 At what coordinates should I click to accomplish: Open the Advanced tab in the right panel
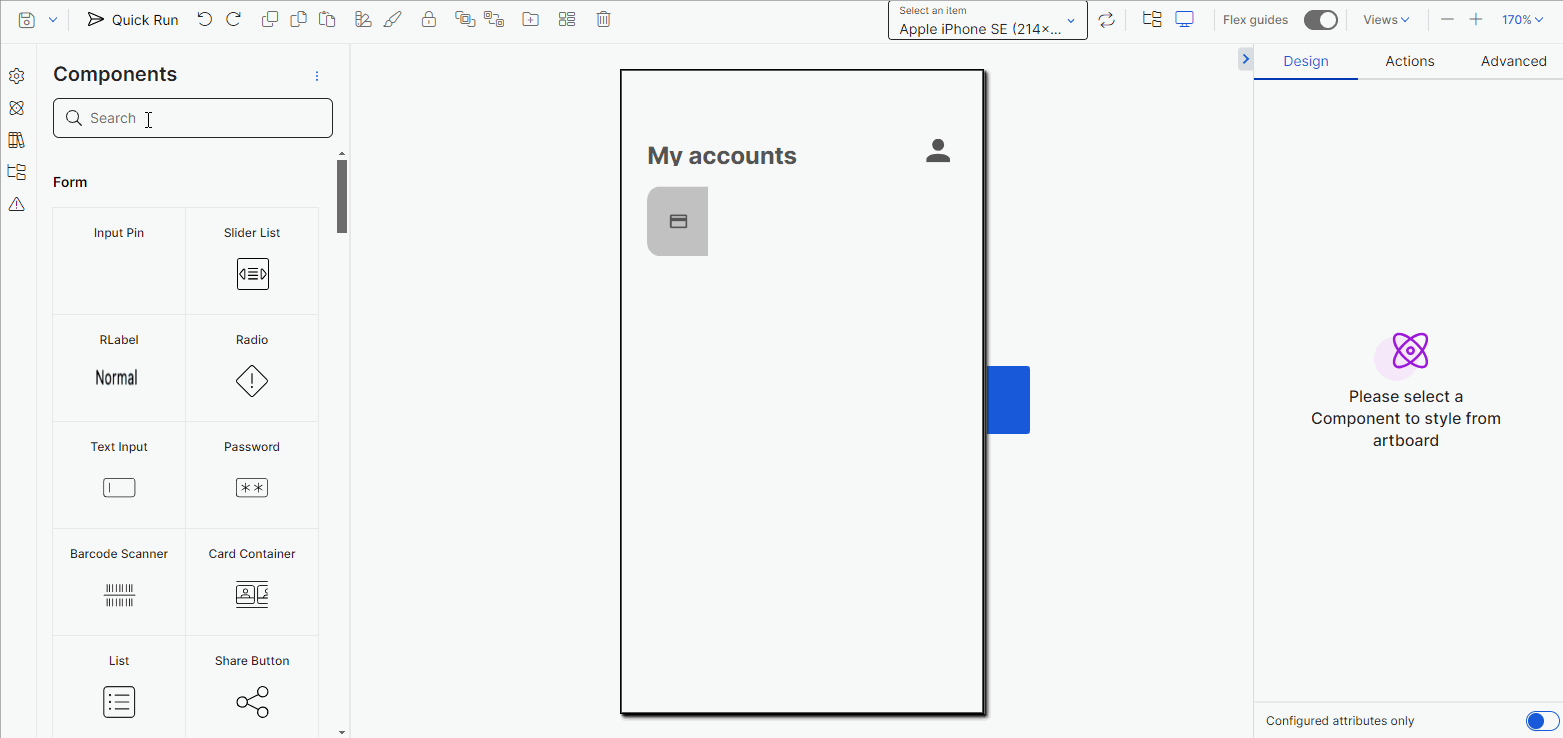coord(1513,61)
